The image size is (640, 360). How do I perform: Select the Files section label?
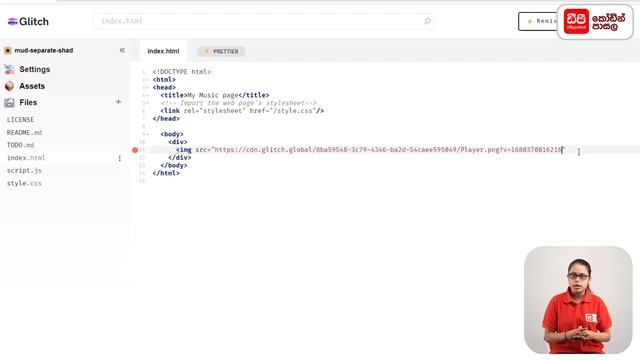pos(28,102)
